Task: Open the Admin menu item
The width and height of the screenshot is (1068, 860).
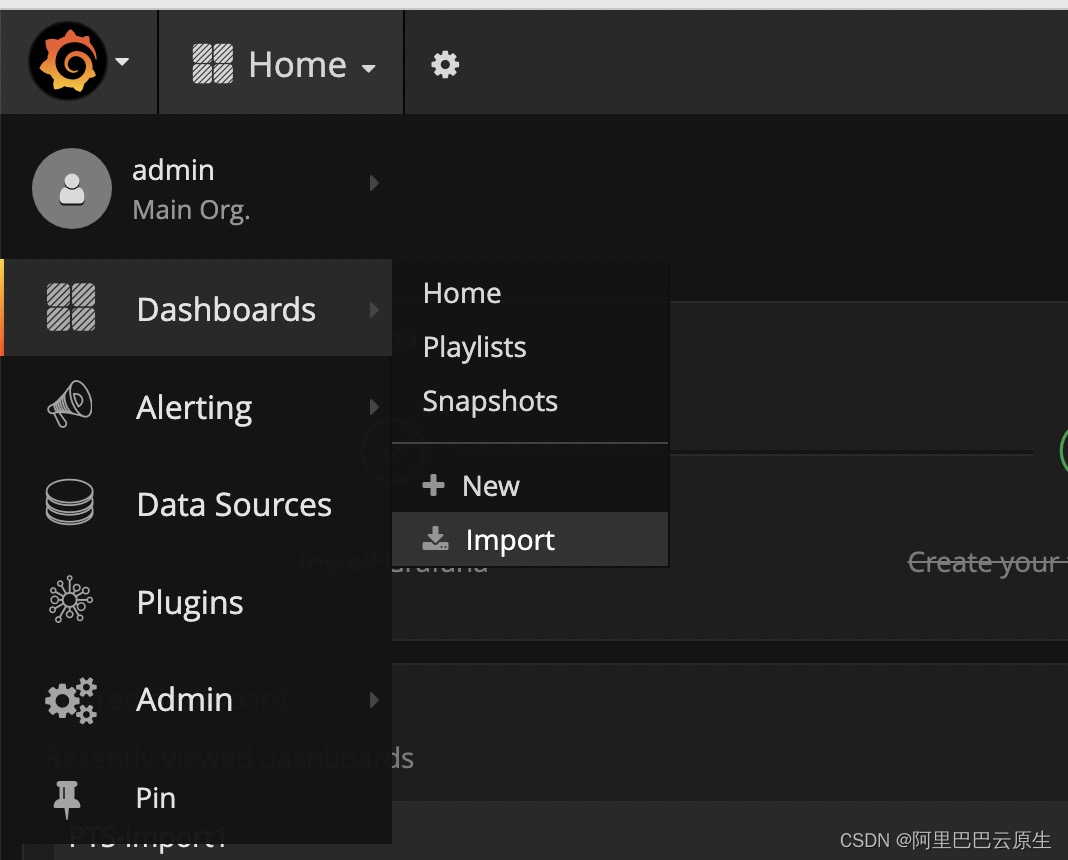Action: (196, 699)
